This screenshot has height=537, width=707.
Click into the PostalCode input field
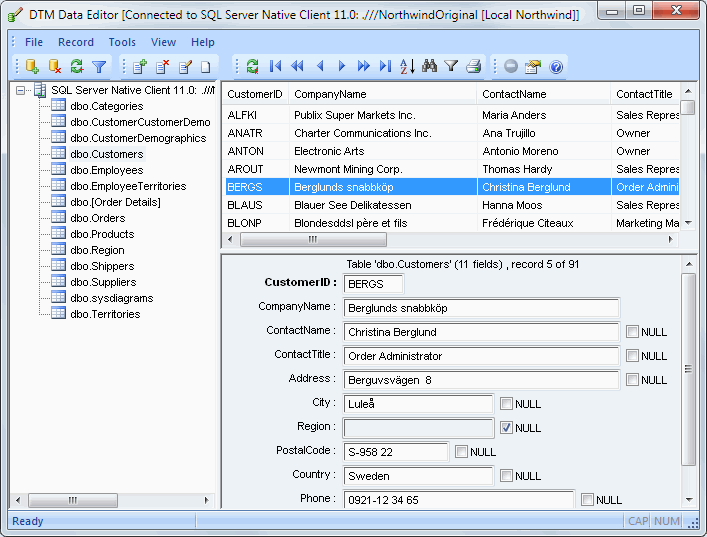coord(396,452)
